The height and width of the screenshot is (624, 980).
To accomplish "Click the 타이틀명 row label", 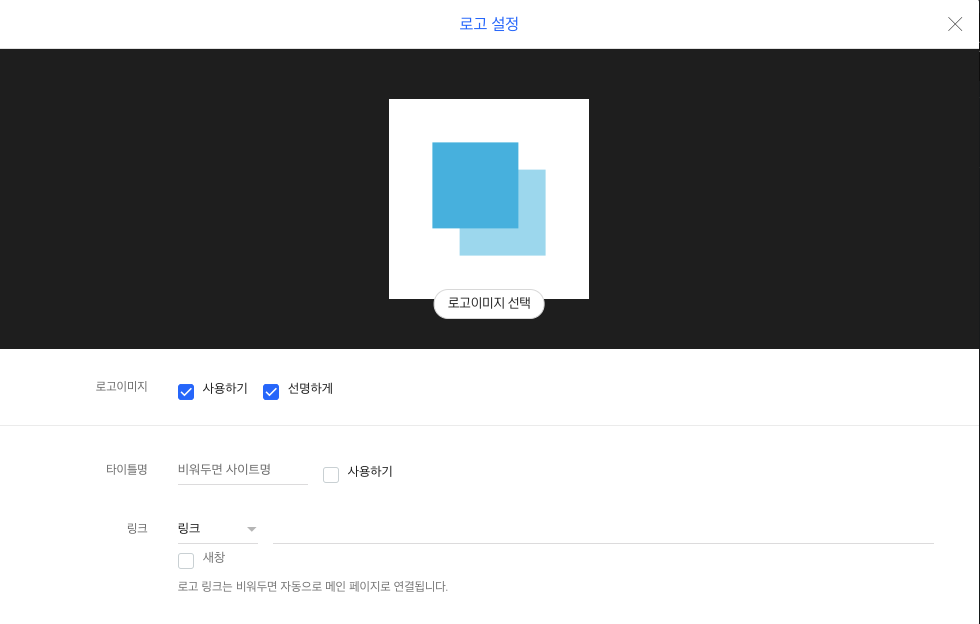I will (127, 470).
